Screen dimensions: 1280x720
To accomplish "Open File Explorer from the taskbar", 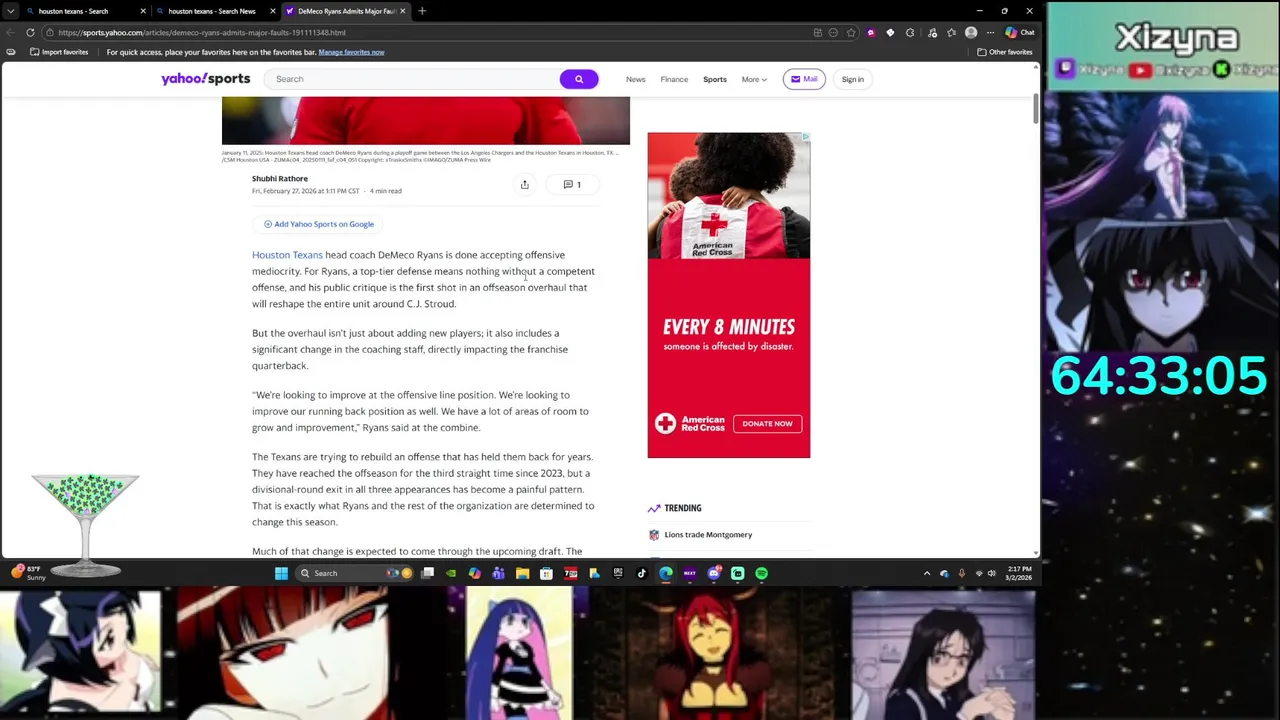I will point(522,573).
